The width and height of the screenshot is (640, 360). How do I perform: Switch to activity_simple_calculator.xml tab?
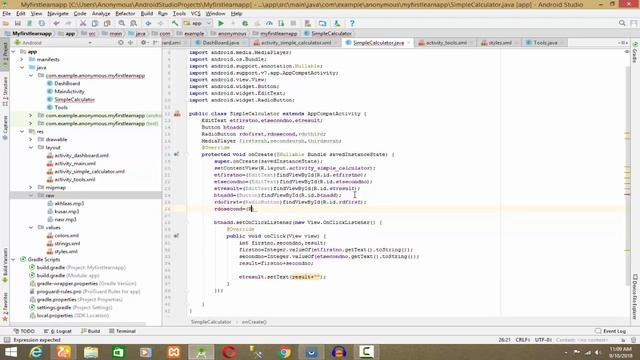[x=296, y=42]
